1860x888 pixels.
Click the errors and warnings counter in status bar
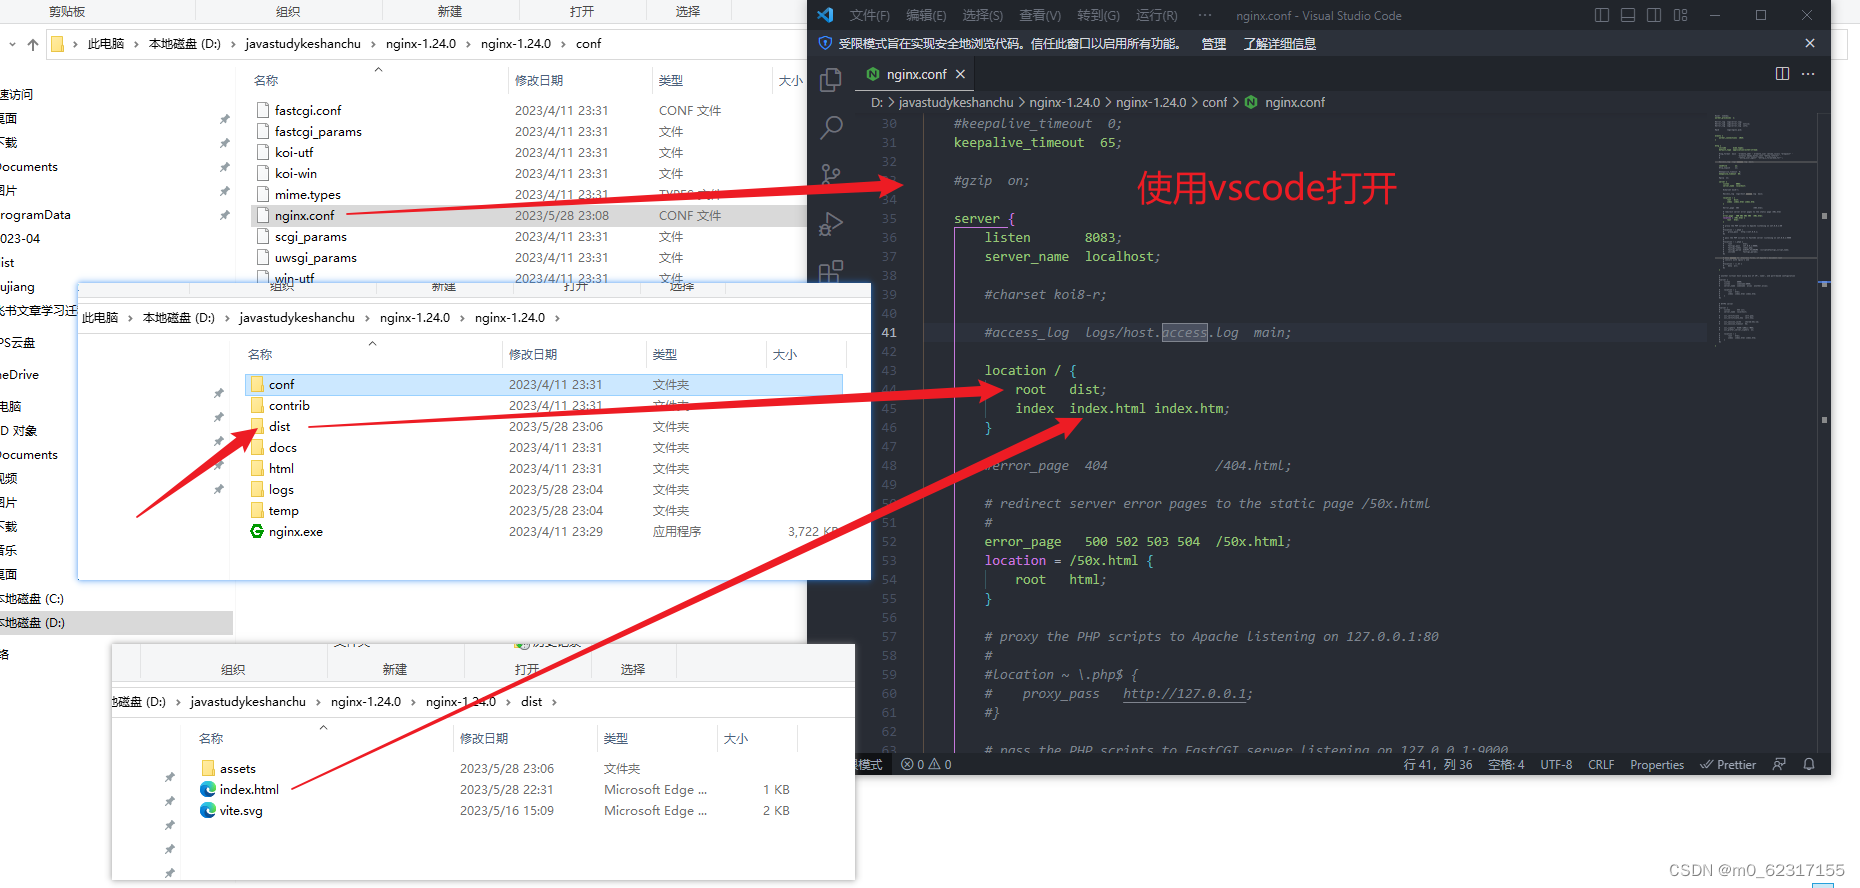coord(926,764)
